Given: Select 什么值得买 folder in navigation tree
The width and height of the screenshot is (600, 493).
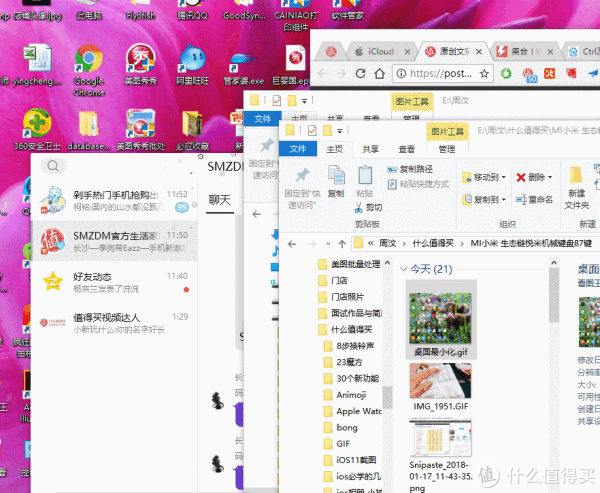Looking at the screenshot, I should click(345, 329).
